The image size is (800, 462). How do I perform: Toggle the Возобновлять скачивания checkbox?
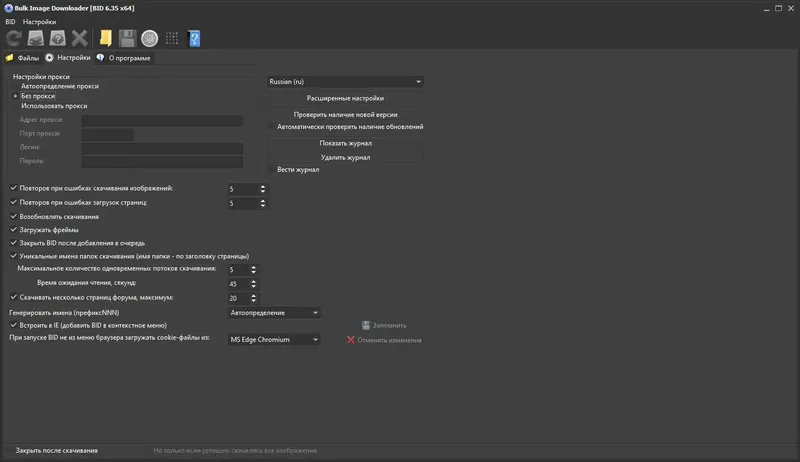pos(13,217)
